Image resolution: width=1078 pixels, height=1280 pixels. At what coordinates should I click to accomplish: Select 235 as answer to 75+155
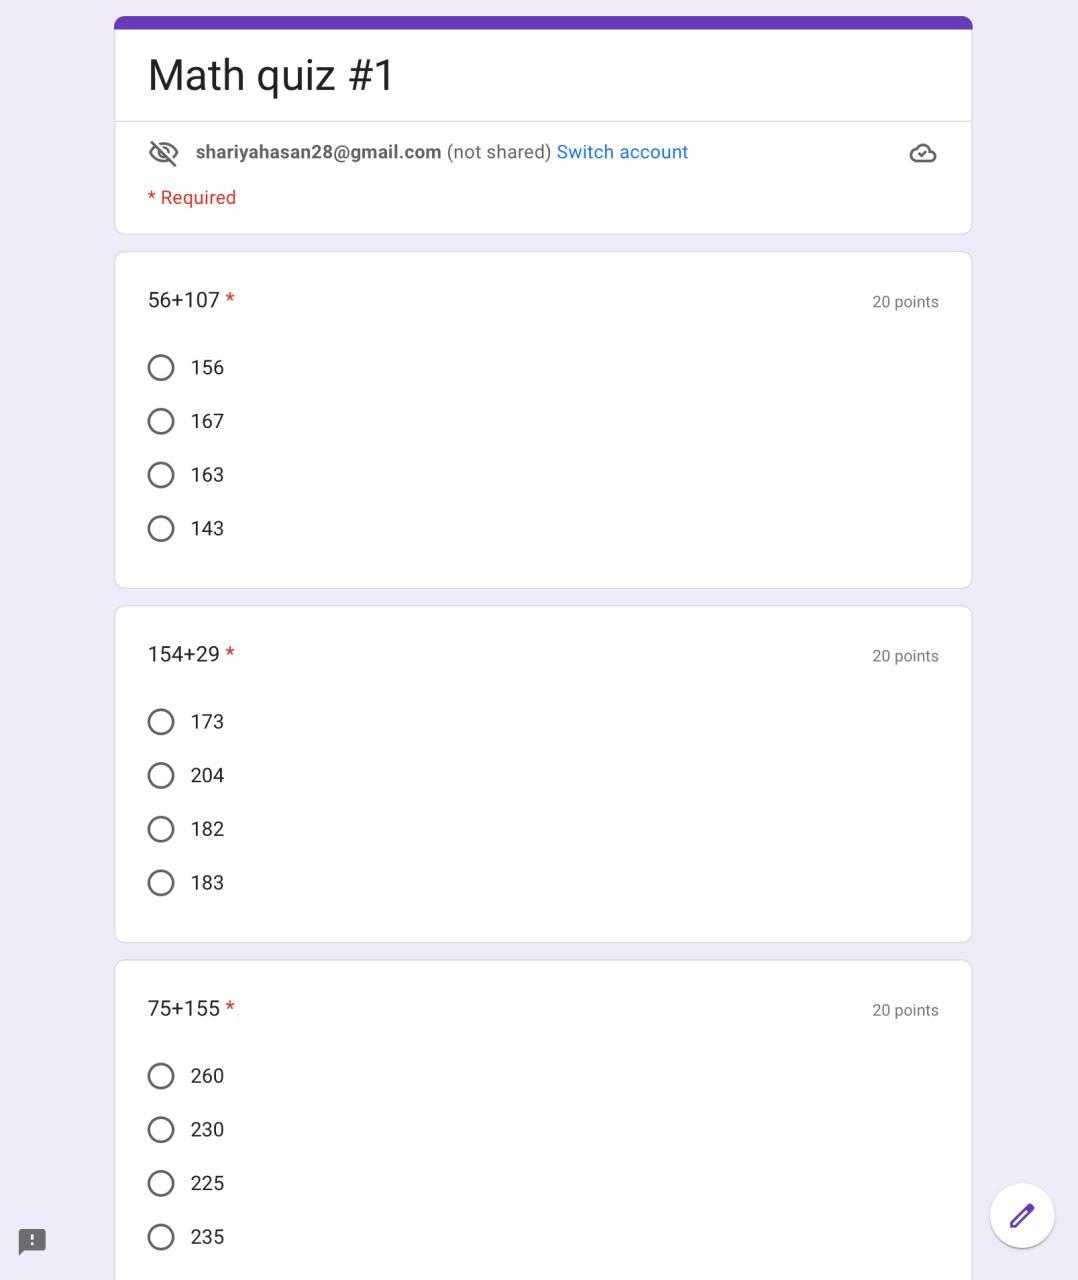point(161,1237)
